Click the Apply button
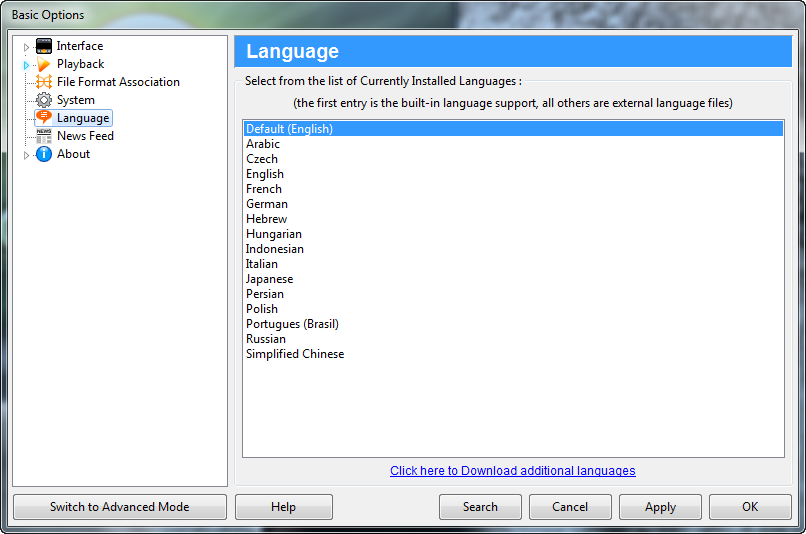 (660, 507)
